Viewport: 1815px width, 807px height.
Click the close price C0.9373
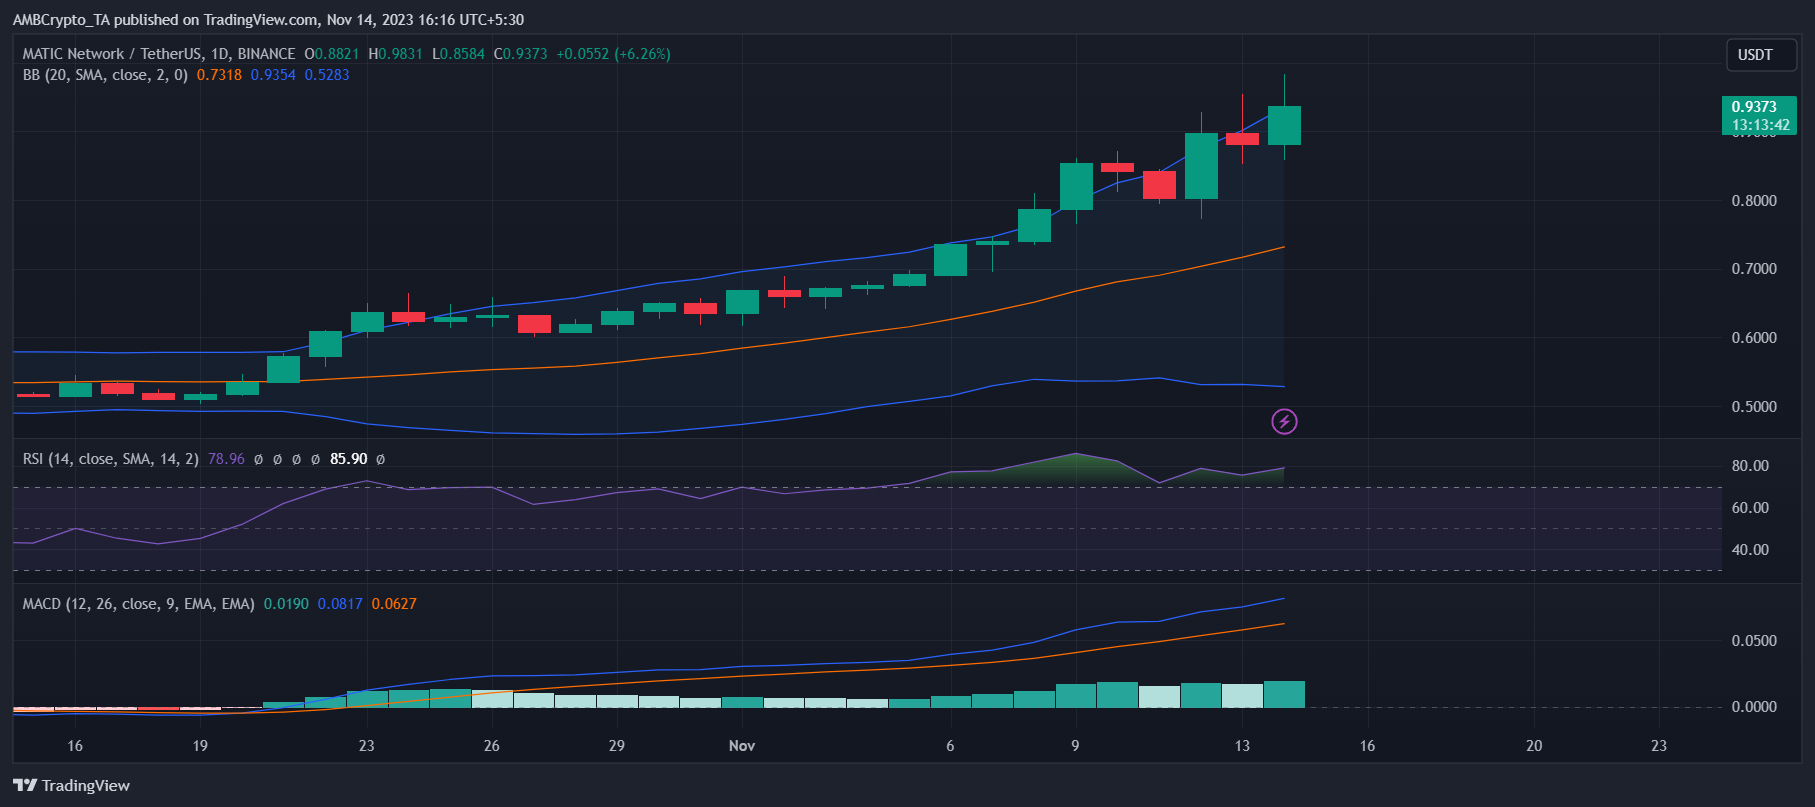pos(520,54)
